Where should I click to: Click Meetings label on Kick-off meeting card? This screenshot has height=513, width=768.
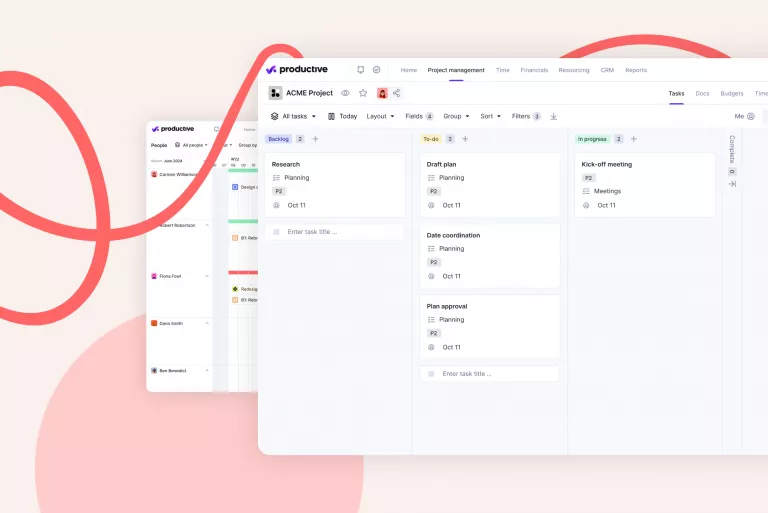[x=607, y=191]
